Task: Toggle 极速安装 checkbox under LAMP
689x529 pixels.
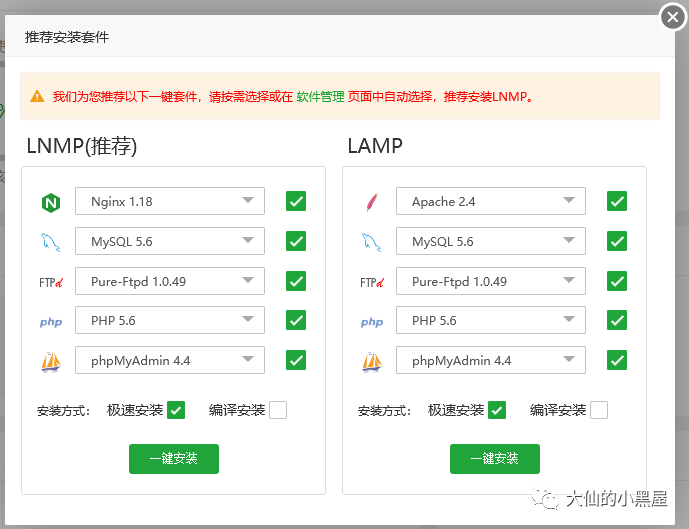Action: 496,410
